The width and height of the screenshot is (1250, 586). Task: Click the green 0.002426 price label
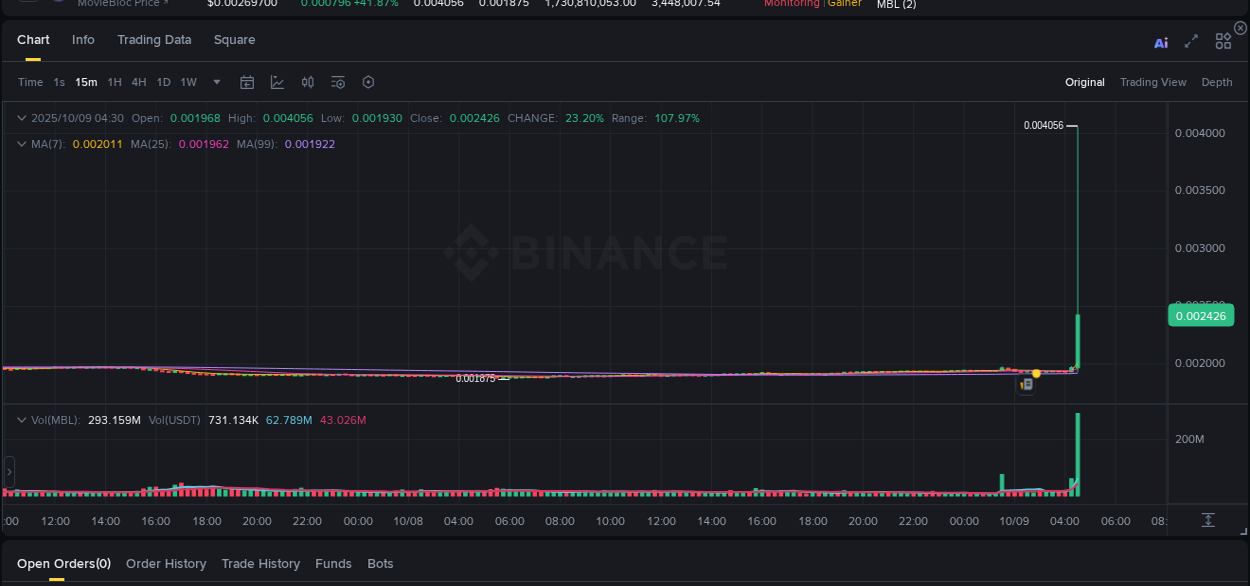click(1201, 315)
